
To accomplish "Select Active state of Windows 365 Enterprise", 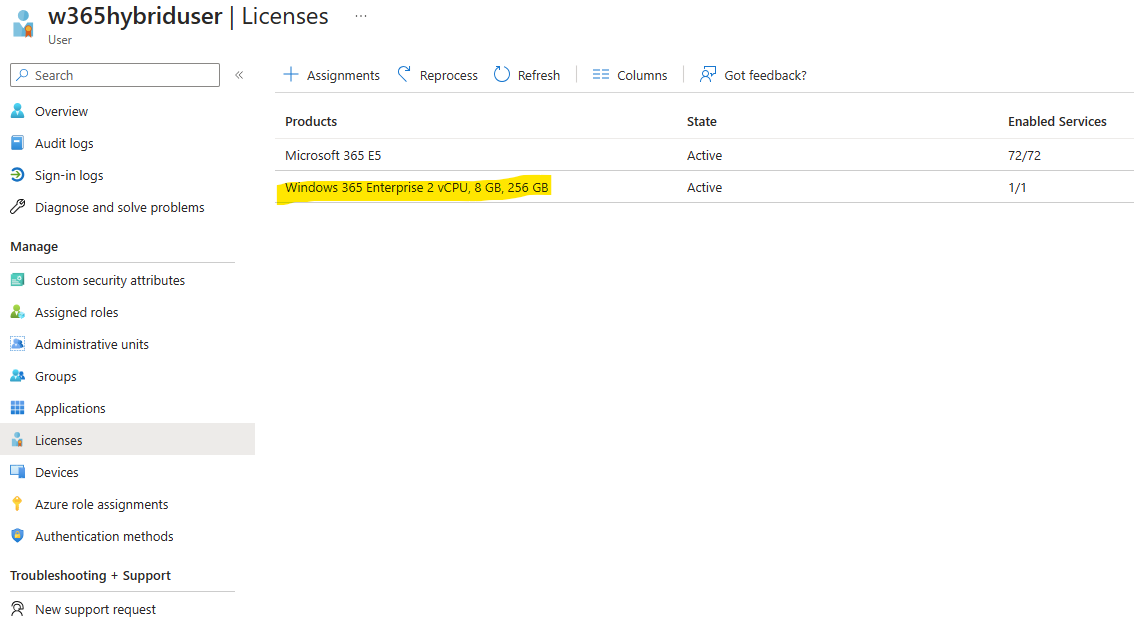I will tap(704, 187).
